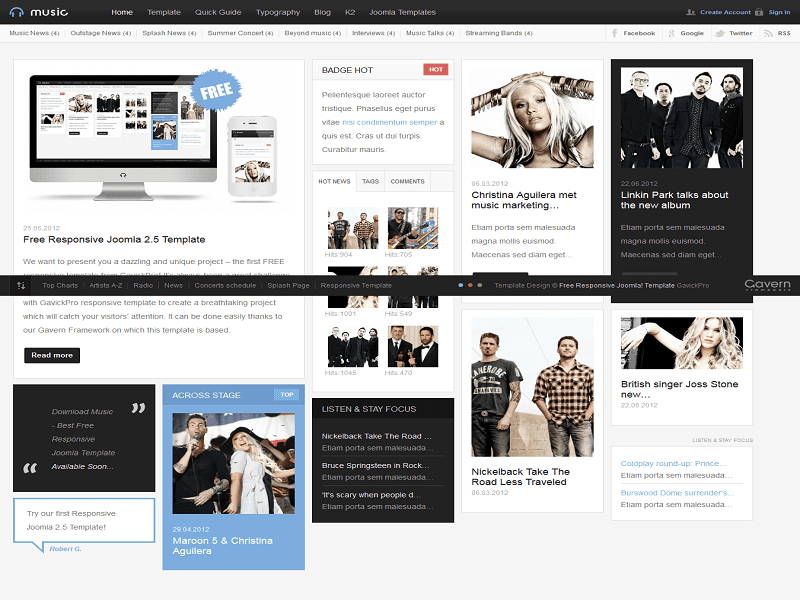Screen dimensions: 800x600
Task: Open the Home menu item
Action: coord(122,12)
